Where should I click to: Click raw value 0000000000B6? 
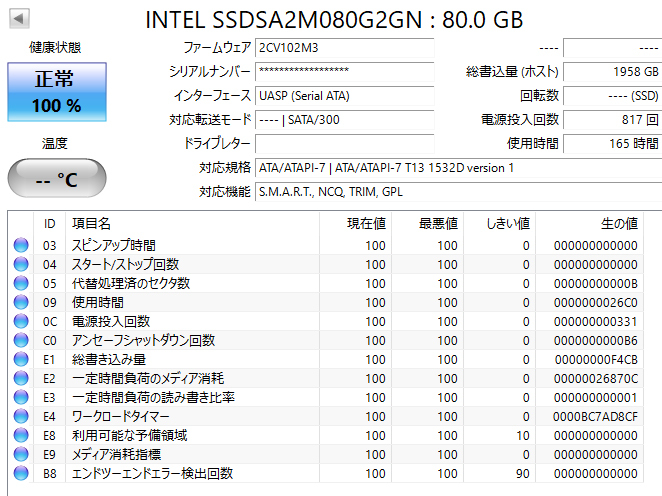[596, 341]
